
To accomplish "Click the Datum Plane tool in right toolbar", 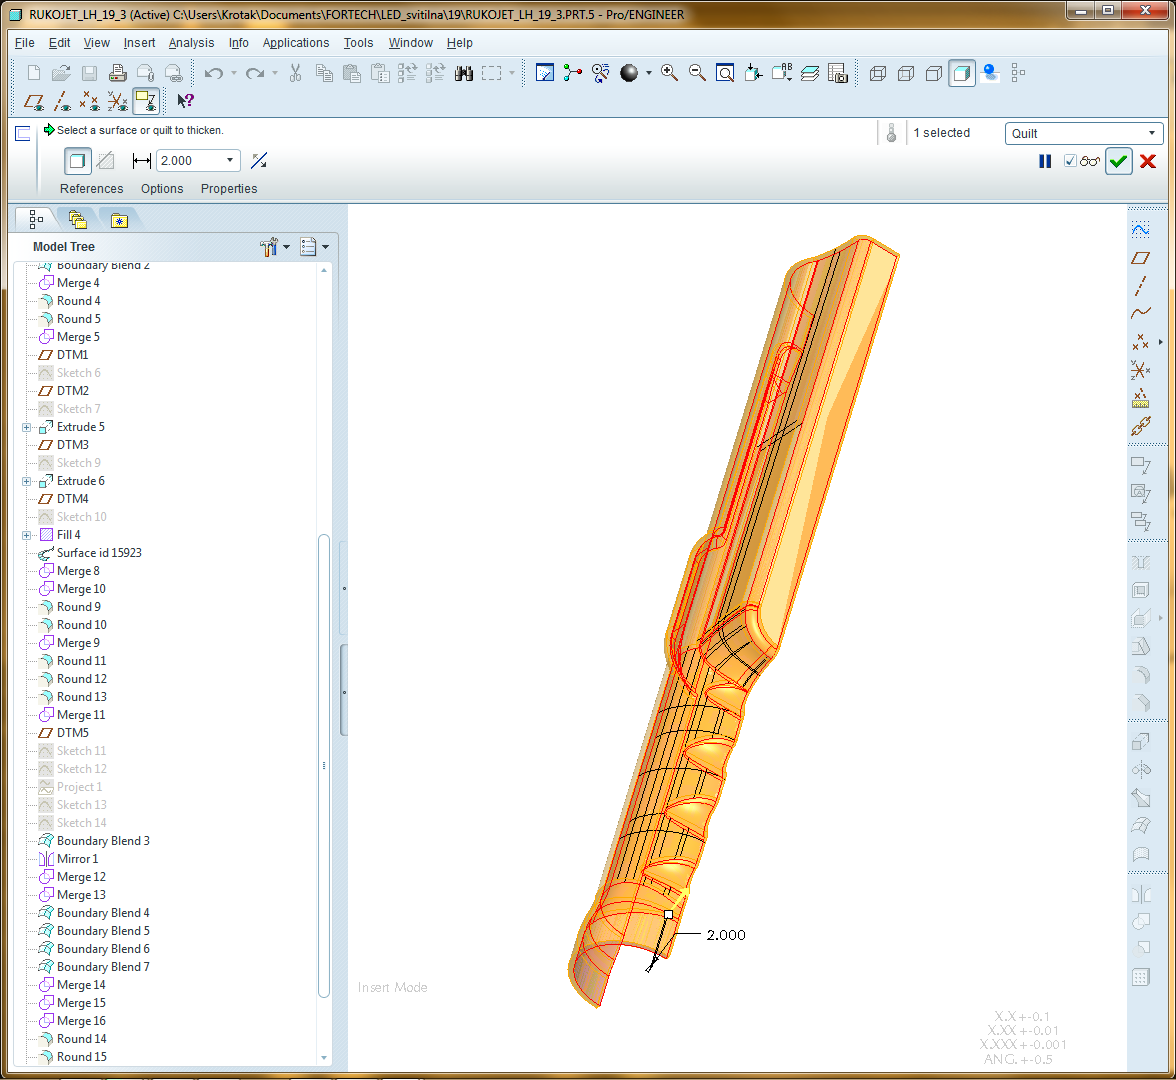I will [x=1140, y=258].
